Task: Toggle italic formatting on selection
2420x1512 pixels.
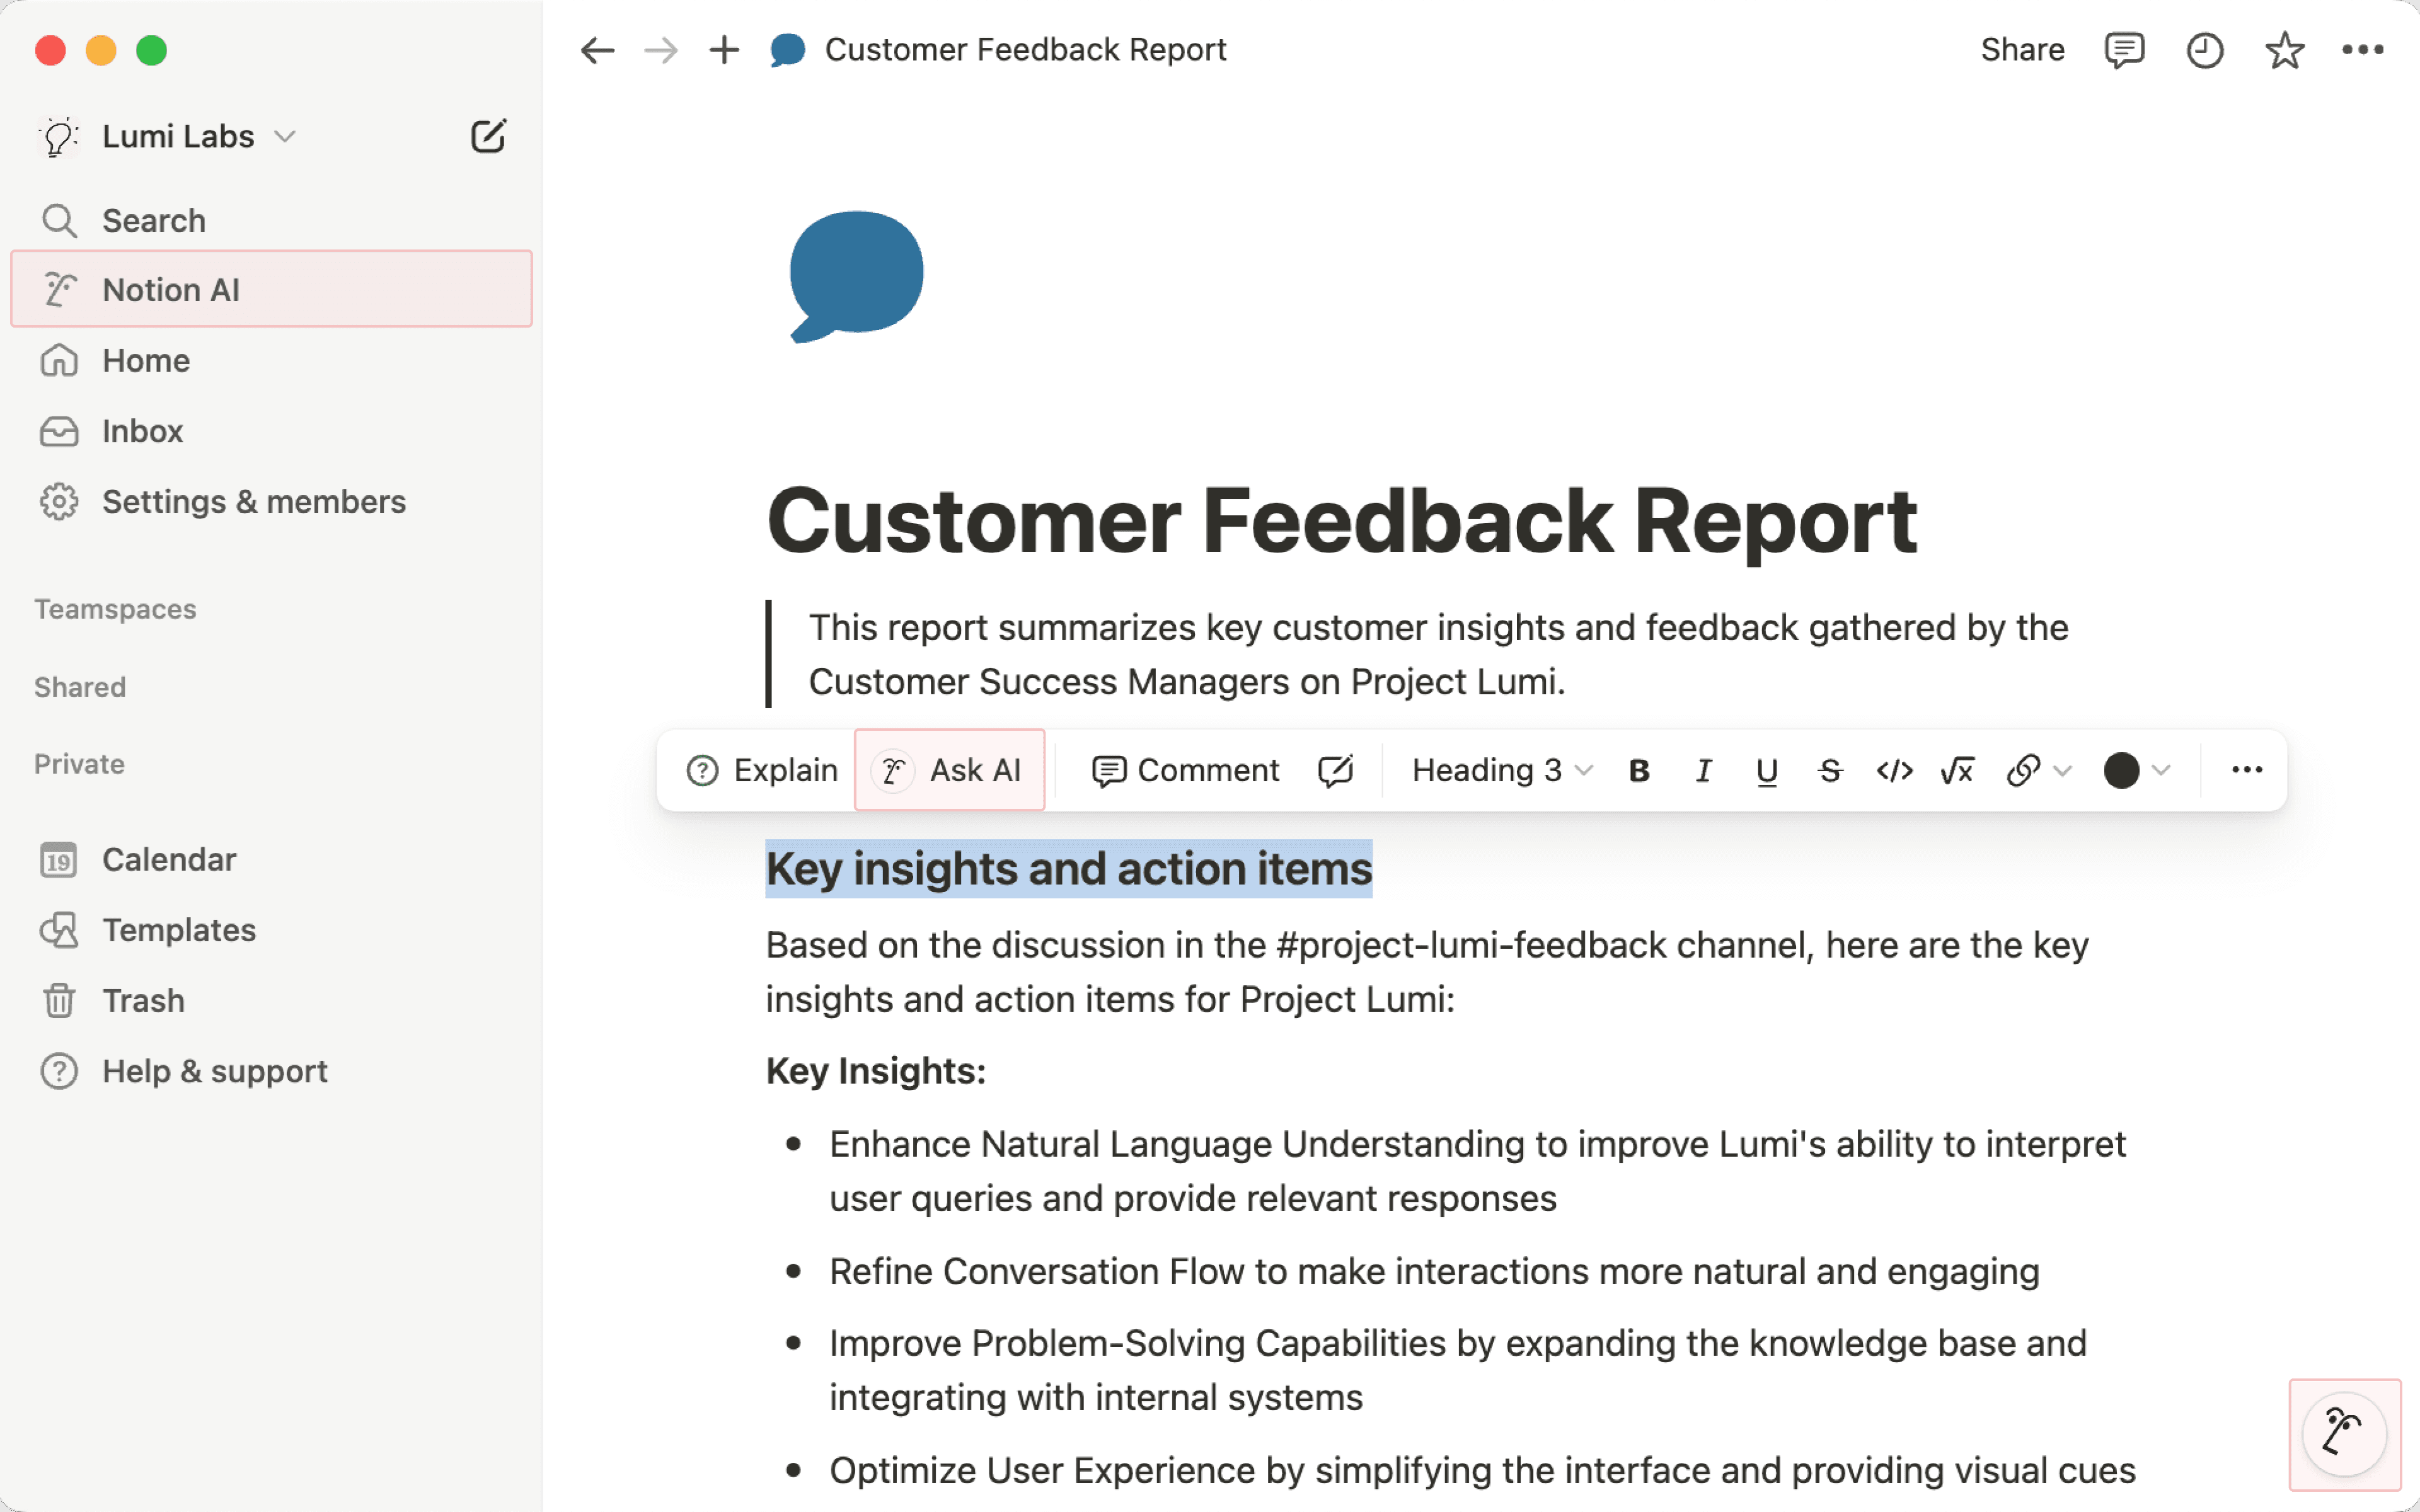Action: [x=1703, y=771]
